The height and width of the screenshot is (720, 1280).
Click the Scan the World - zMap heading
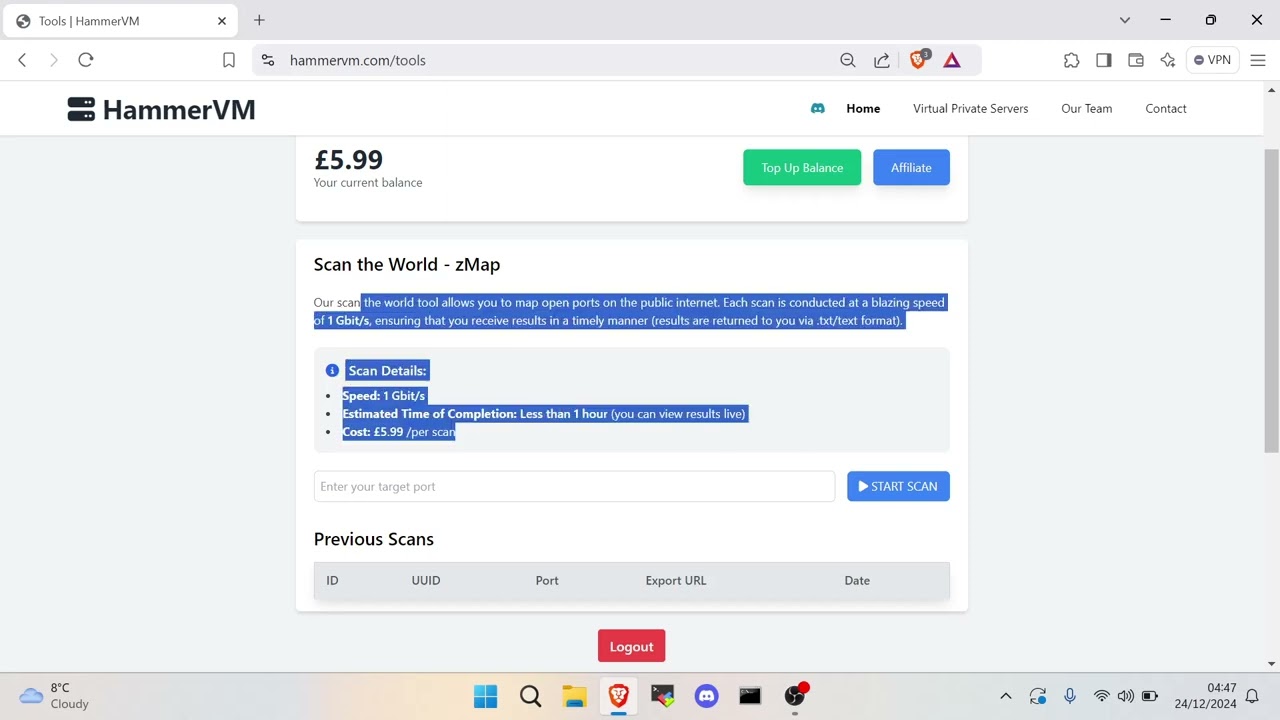pos(407,265)
